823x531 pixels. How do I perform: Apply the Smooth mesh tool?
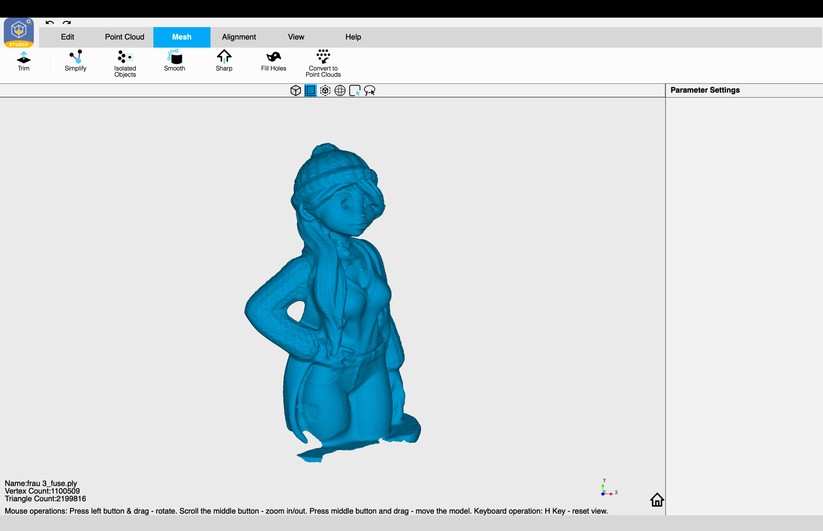pos(174,61)
